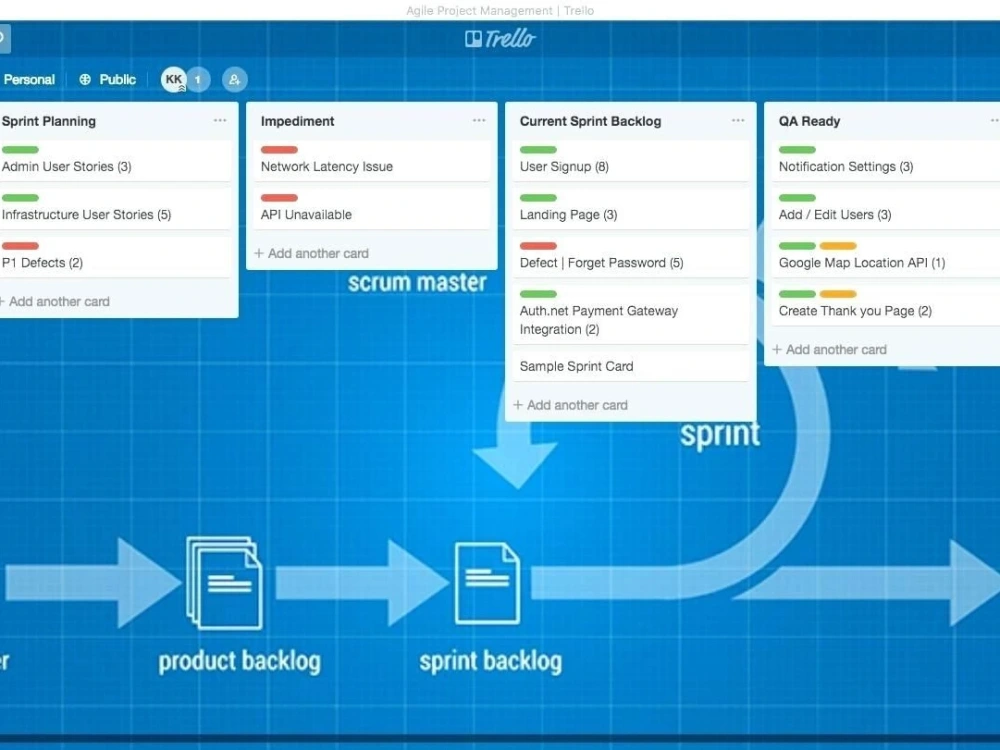Add another card to Impediment
This screenshot has width=1000, height=750.
pos(311,253)
